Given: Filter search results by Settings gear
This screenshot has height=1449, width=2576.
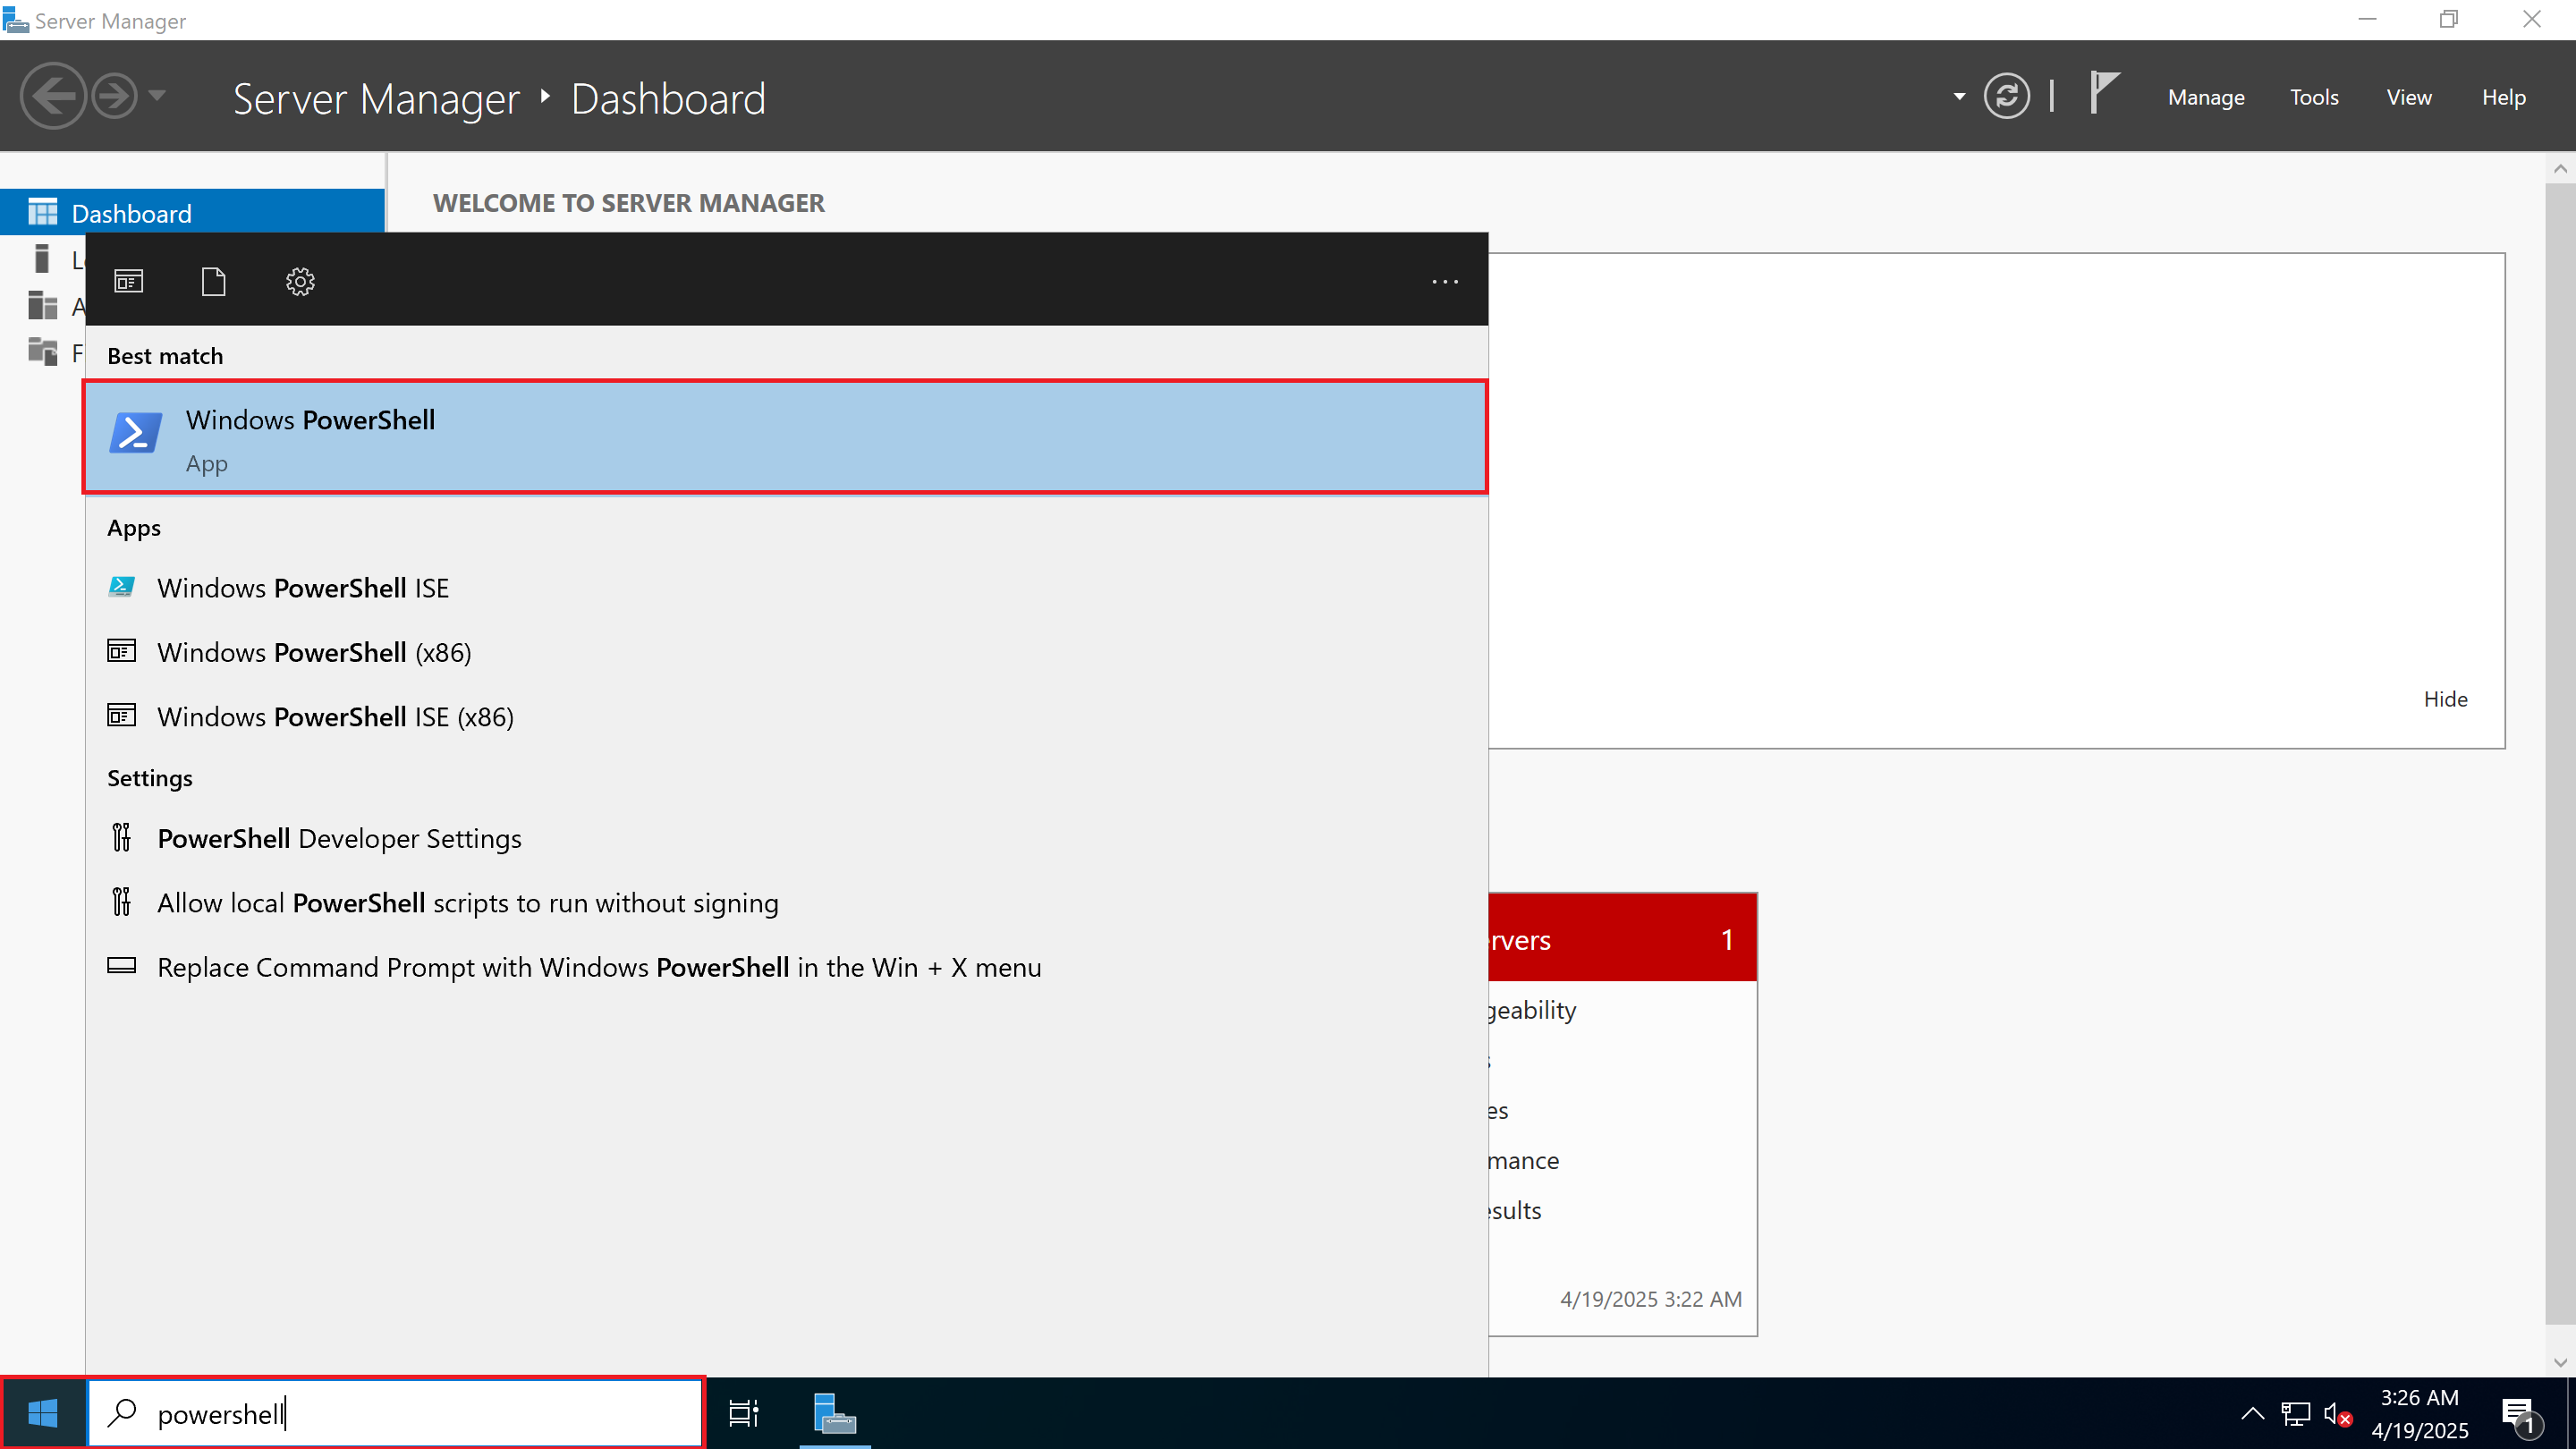Looking at the screenshot, I should 300,282.
